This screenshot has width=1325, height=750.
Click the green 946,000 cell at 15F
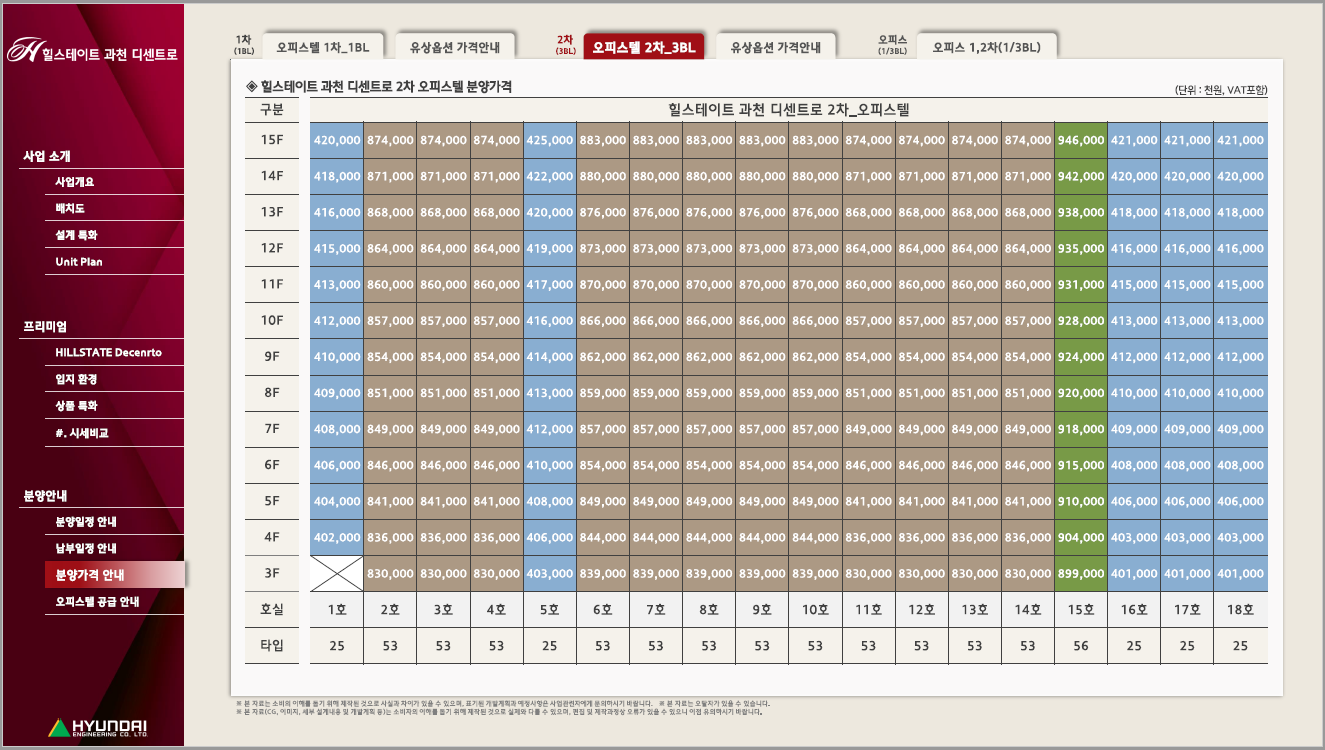pyautogui.click(x=1081, y=140)
